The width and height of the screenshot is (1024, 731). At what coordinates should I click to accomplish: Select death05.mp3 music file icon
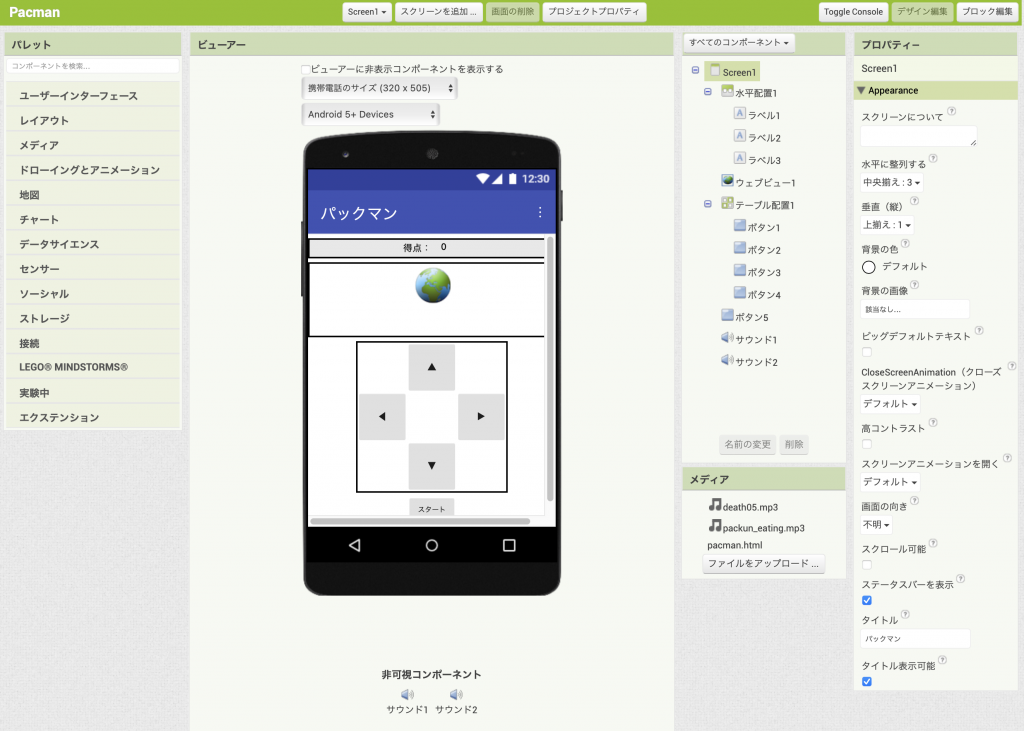pyautogui.click(x=715, y=506)
